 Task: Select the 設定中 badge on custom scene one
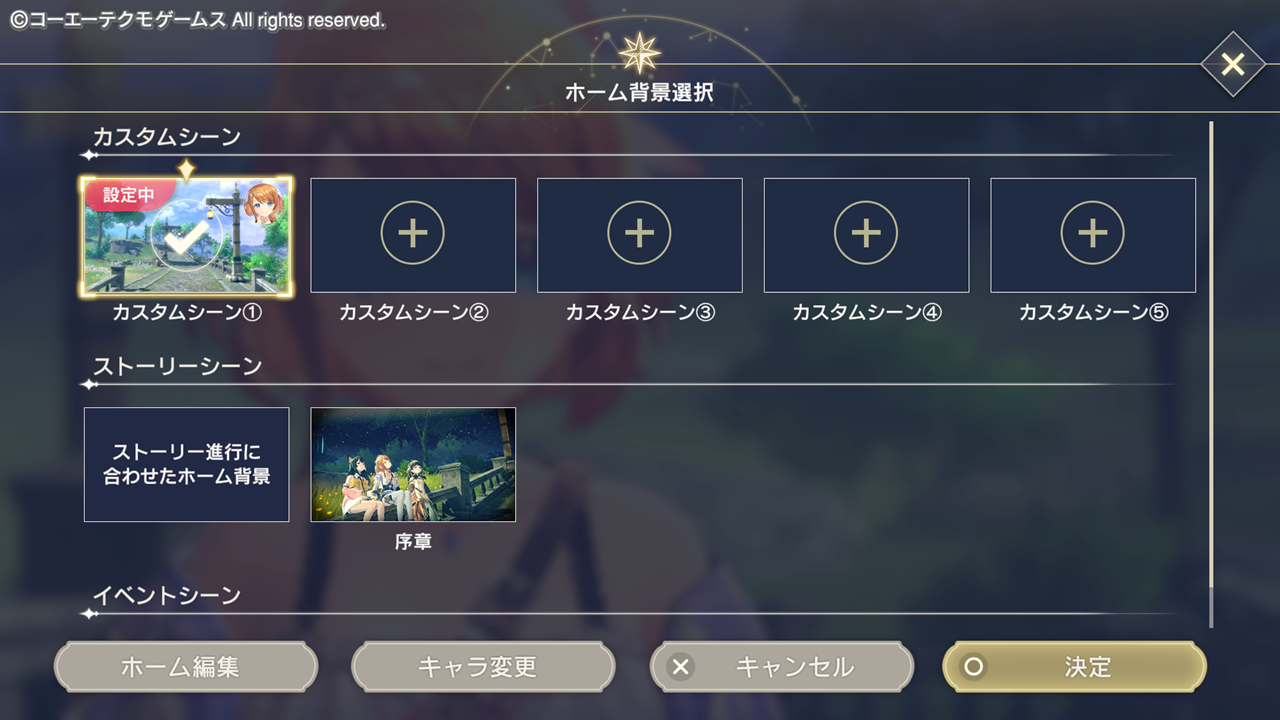coord(128,195)
